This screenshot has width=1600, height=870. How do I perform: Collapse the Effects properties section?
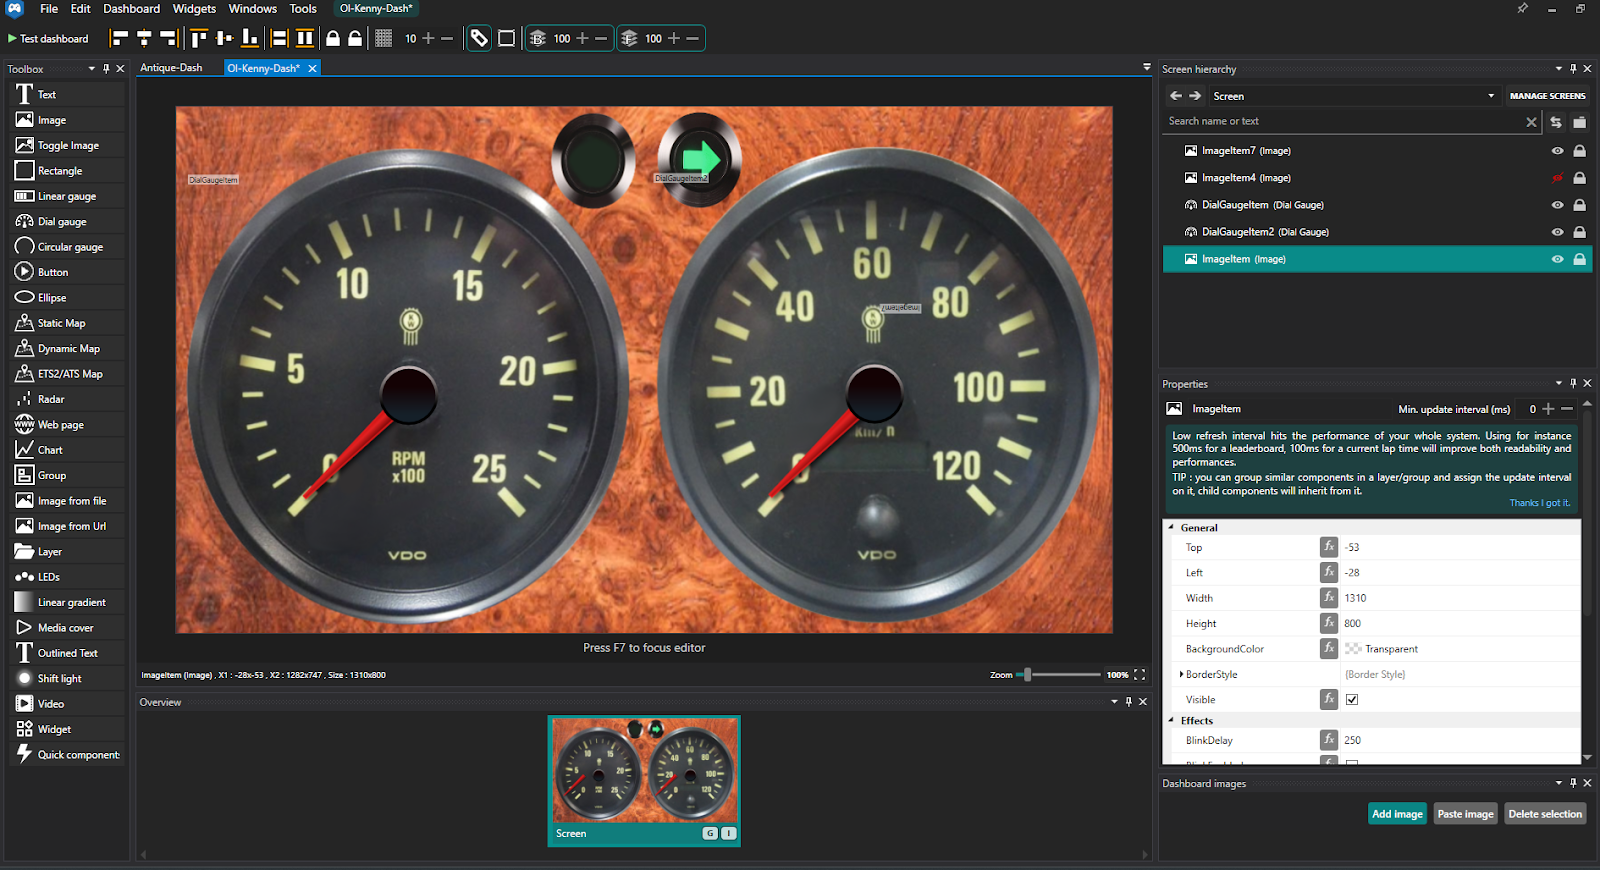(x=1171, y=720)
